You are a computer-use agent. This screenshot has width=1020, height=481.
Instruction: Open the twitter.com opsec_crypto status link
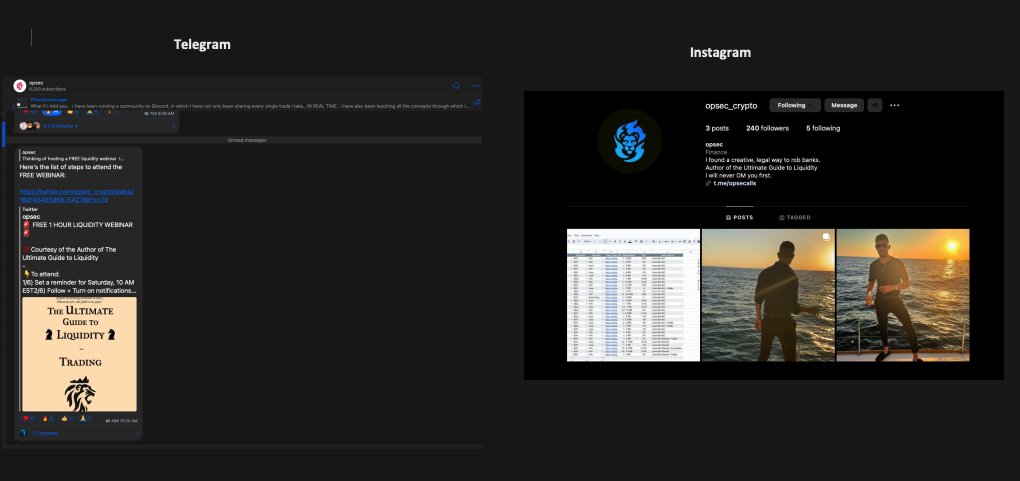pos(77,195)
